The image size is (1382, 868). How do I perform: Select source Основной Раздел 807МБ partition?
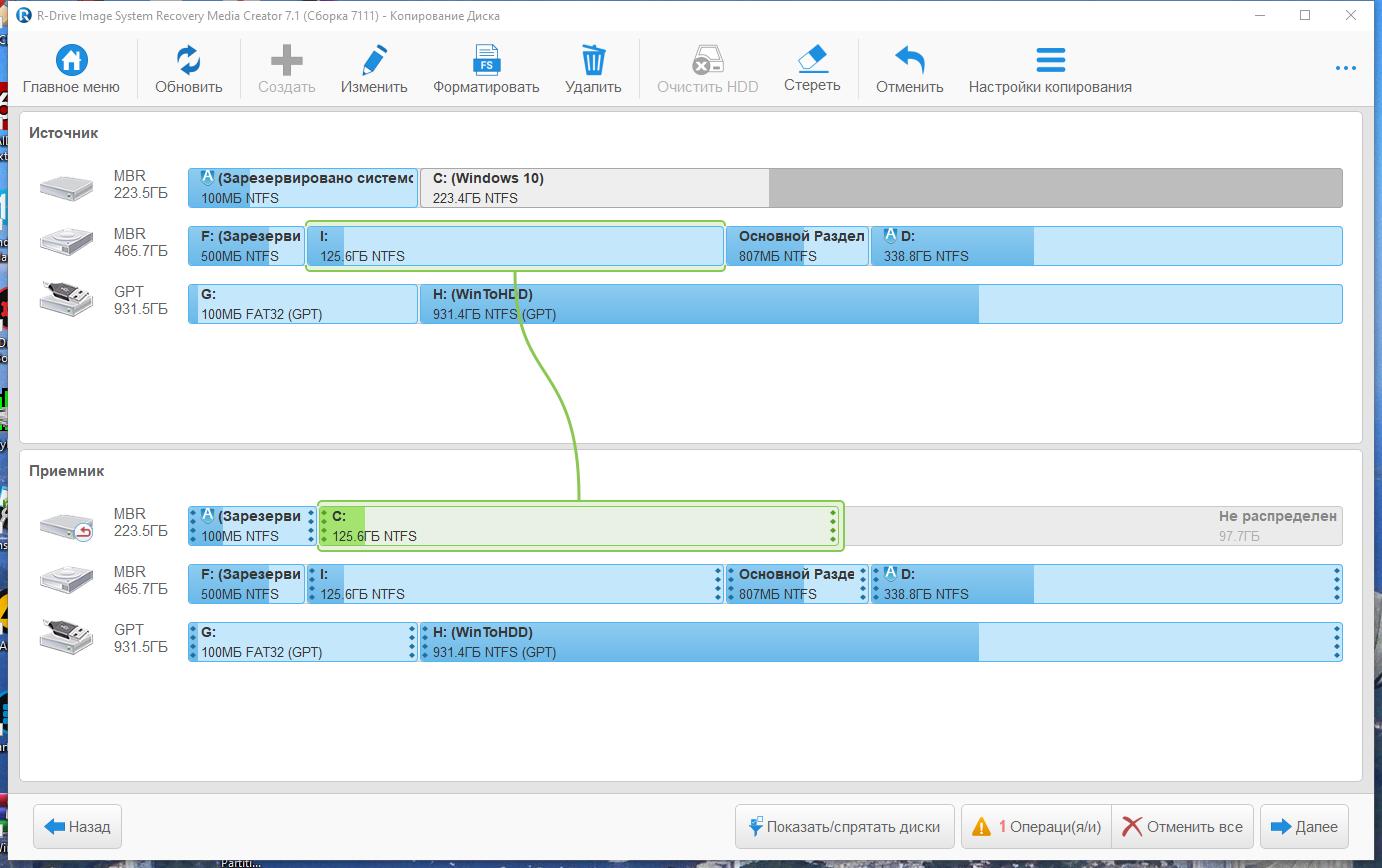coord(797,246)
